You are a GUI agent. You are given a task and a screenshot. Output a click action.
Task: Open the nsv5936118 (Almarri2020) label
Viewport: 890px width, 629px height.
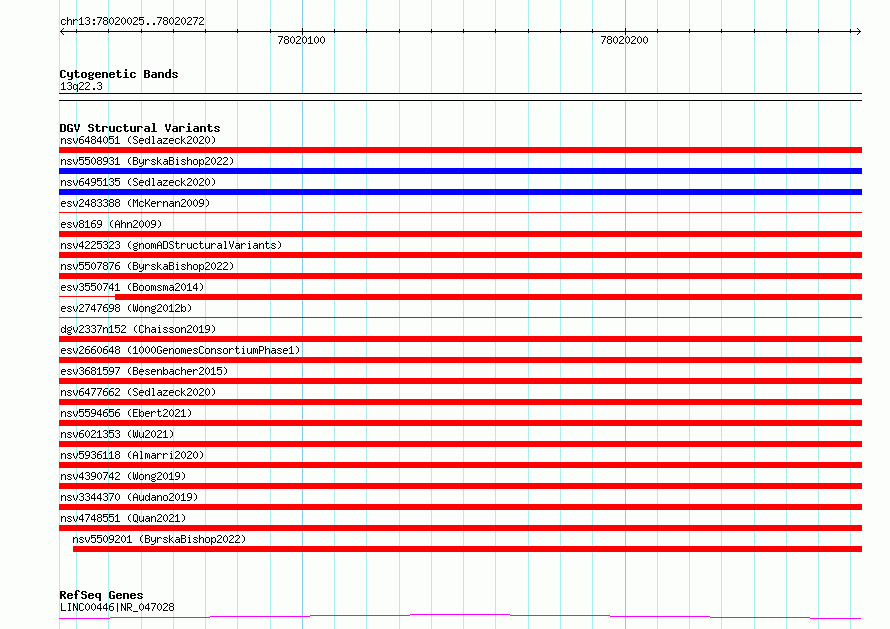[132, 455]
